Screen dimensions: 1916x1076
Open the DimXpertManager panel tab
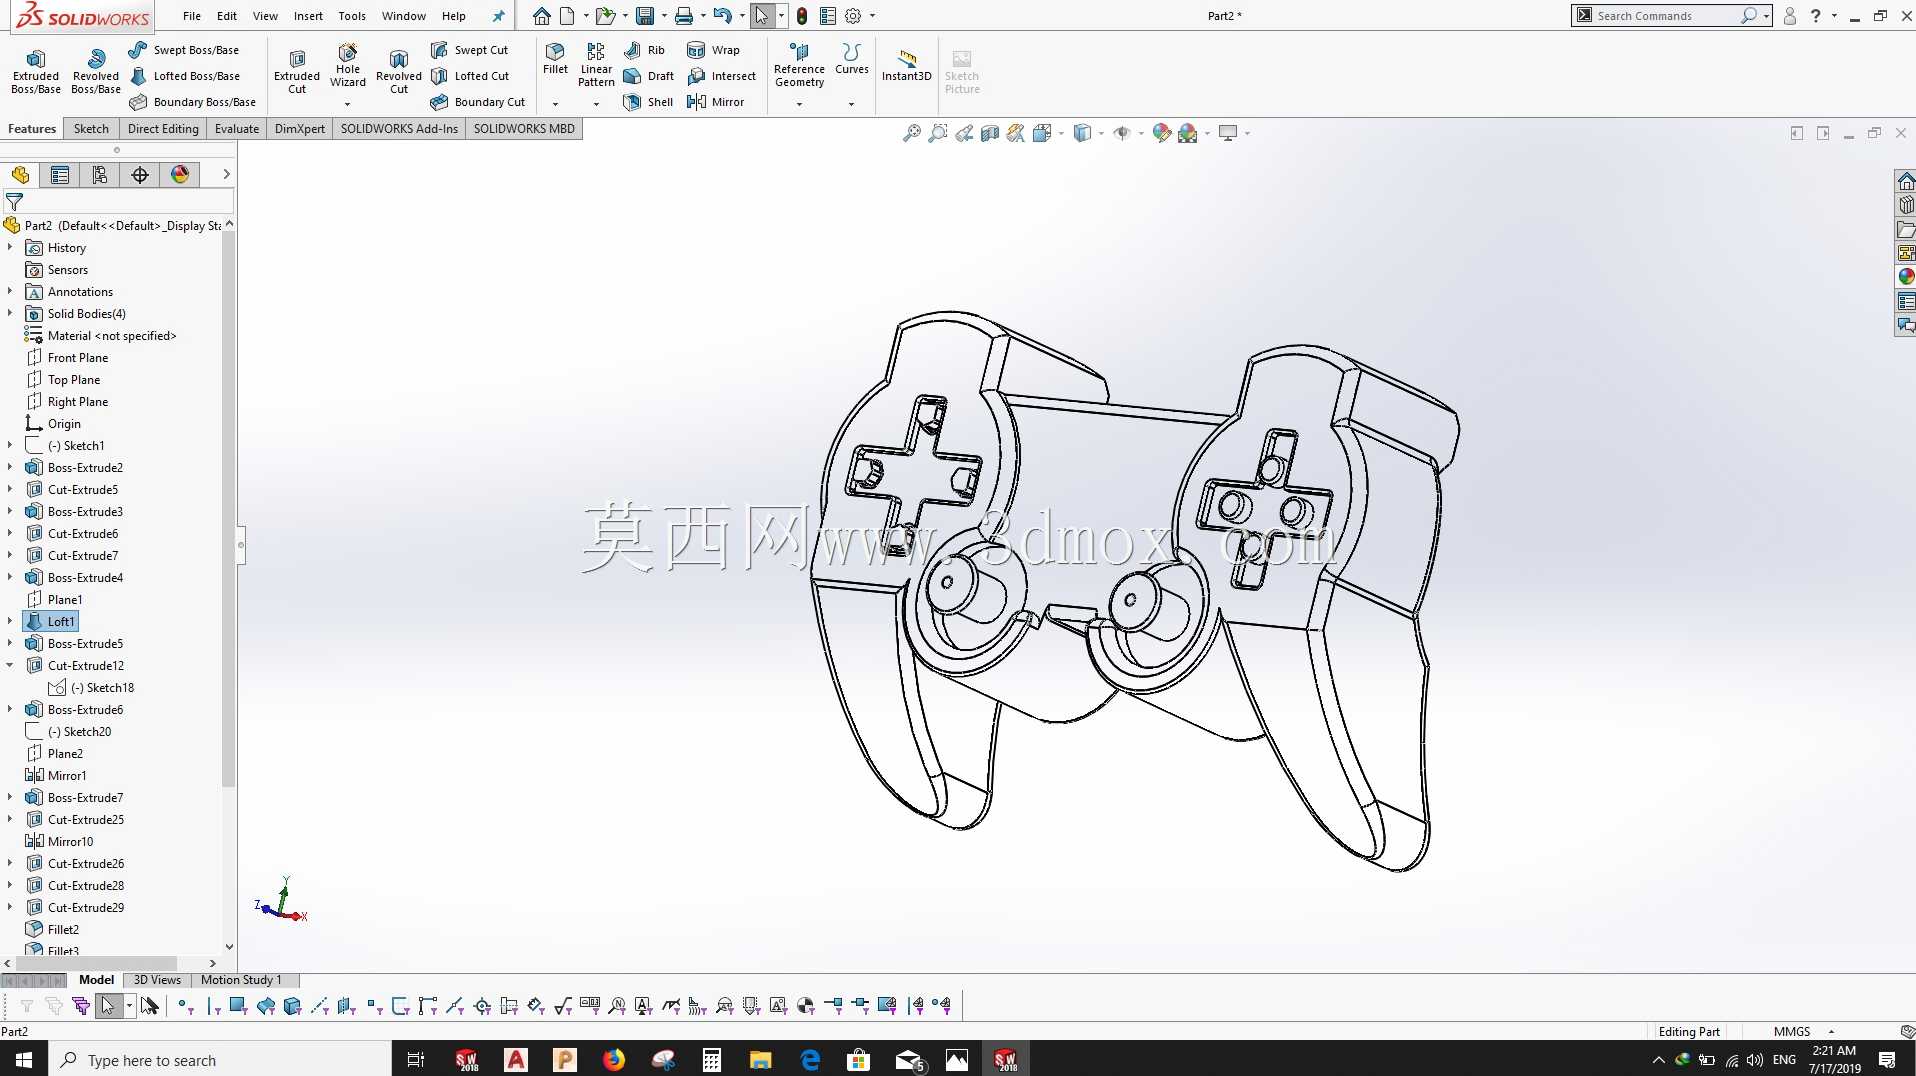click(x=140, y=175)
